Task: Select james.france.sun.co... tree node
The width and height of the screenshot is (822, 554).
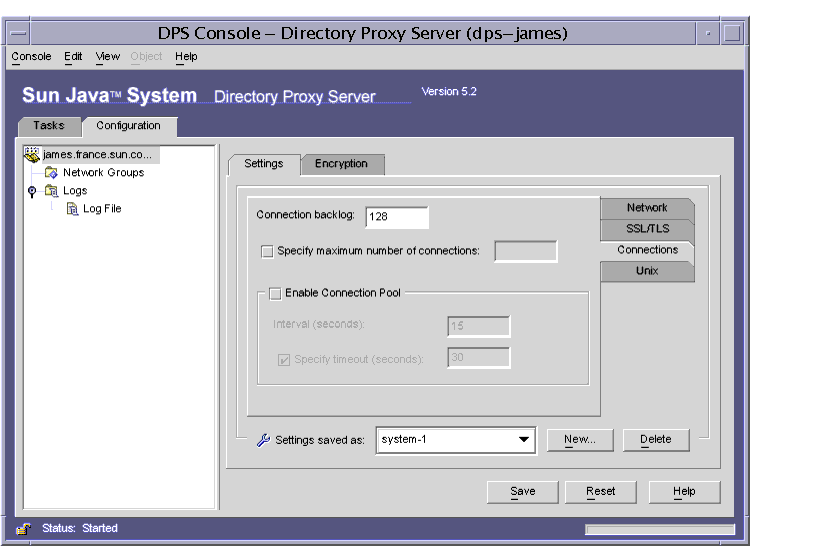Action: coord(97,155)
